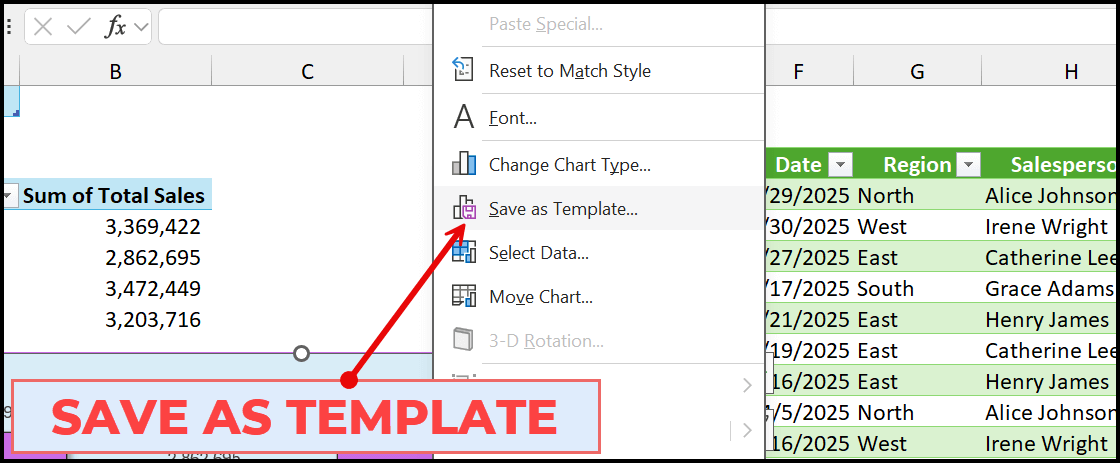Screen dimensions: 1120x463
Task: Confirm formula entry with the checkmark
Action: (x=78, y=27)
